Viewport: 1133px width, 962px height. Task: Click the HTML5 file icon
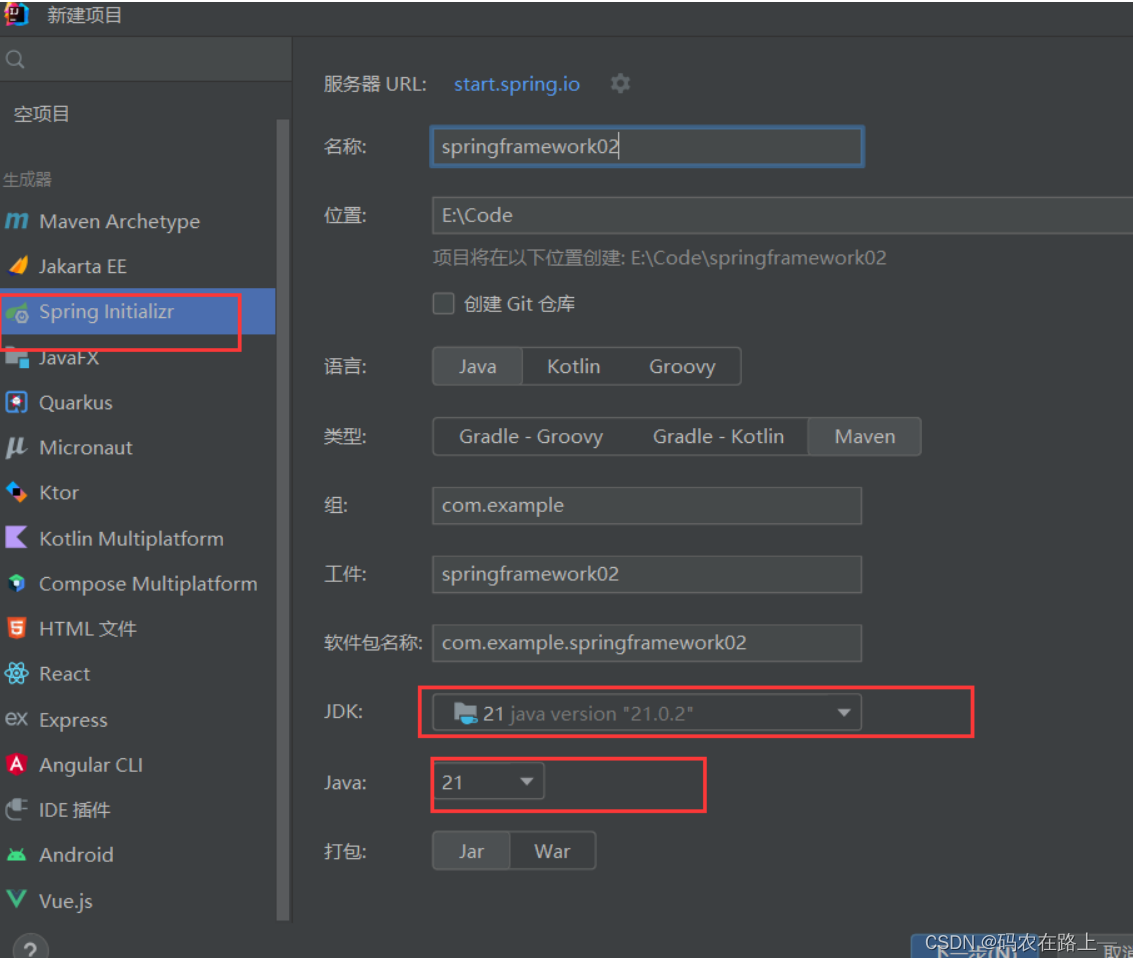(17, 628)
